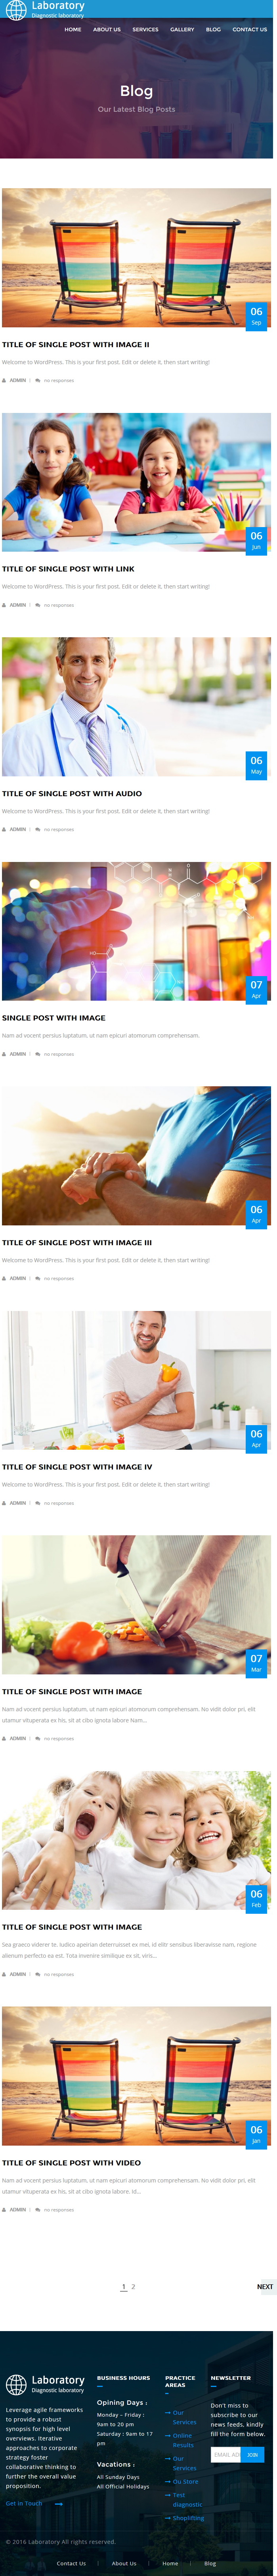Go to pagination page 2
This screenshot has height=2576, width=277.
pyautogui.click(x=133, y=2286)
